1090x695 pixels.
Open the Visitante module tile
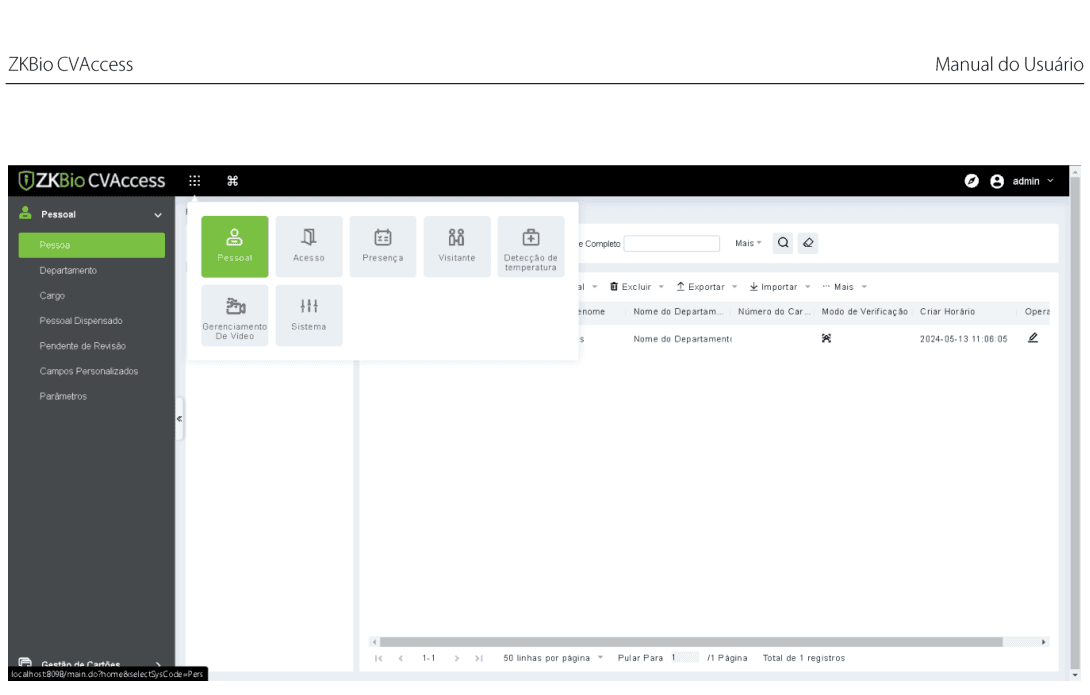(x=457, y=247)
